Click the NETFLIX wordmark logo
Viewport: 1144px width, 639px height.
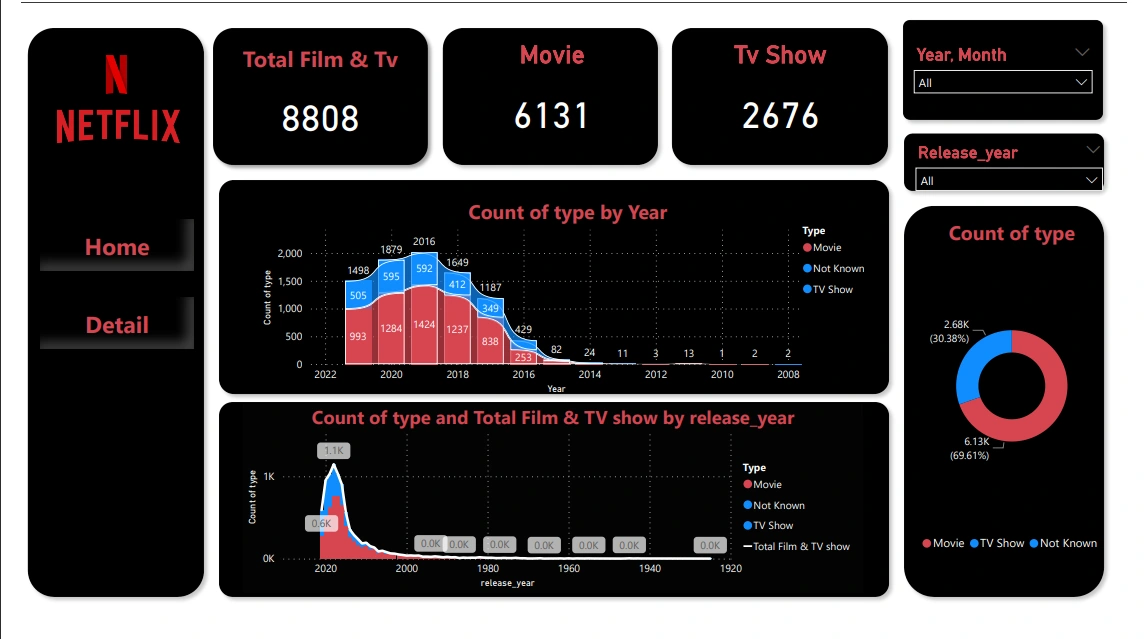118,126
